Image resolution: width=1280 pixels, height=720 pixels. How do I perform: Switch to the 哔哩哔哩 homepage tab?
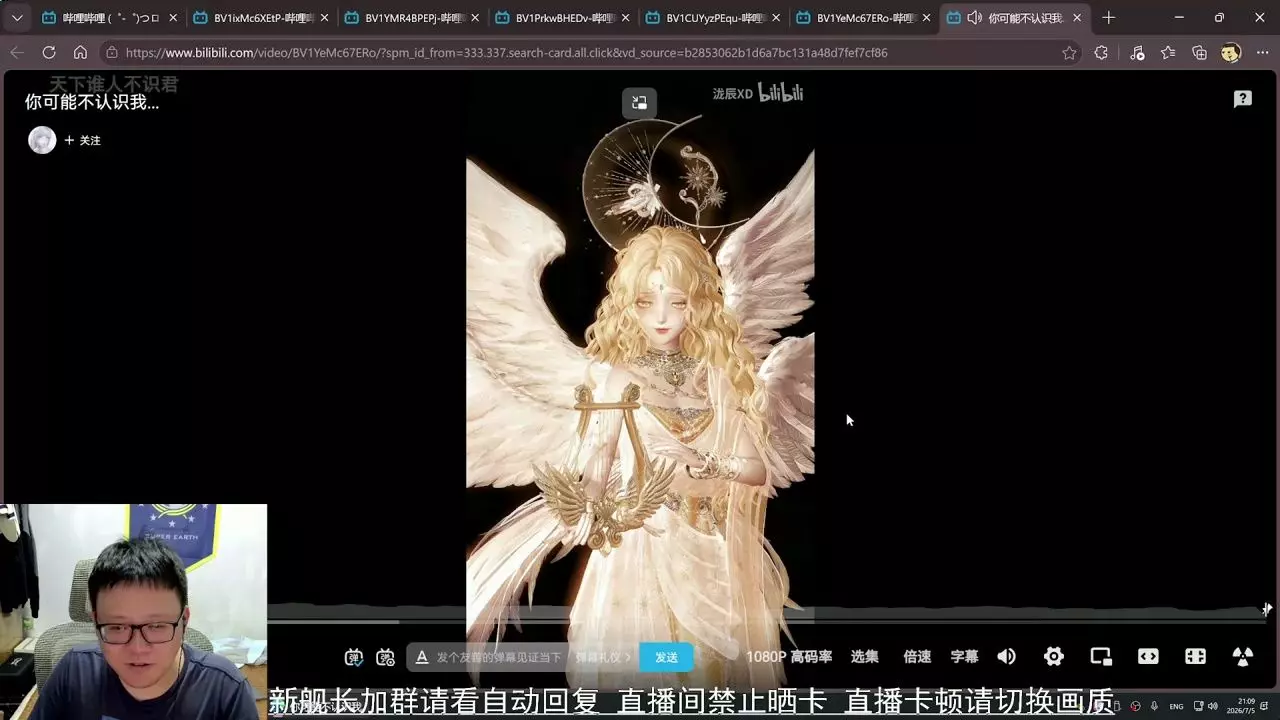click(x=108, y=18)
